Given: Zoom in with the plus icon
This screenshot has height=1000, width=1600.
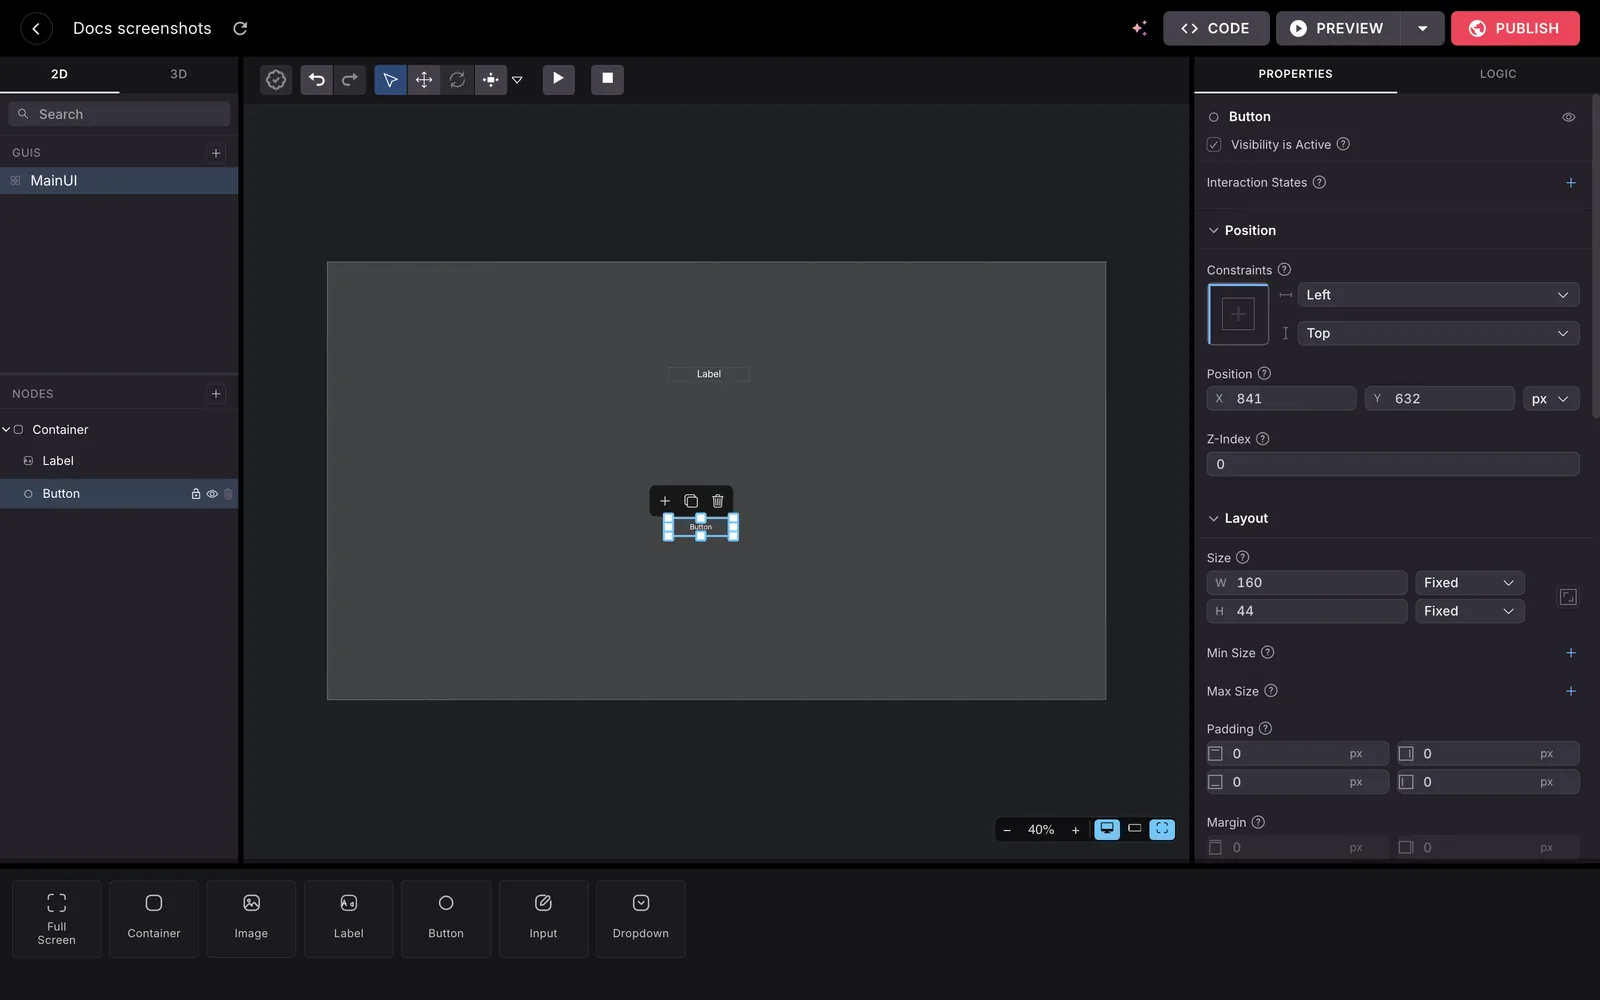Looking at the screenshot, I should pos(1076,830).
